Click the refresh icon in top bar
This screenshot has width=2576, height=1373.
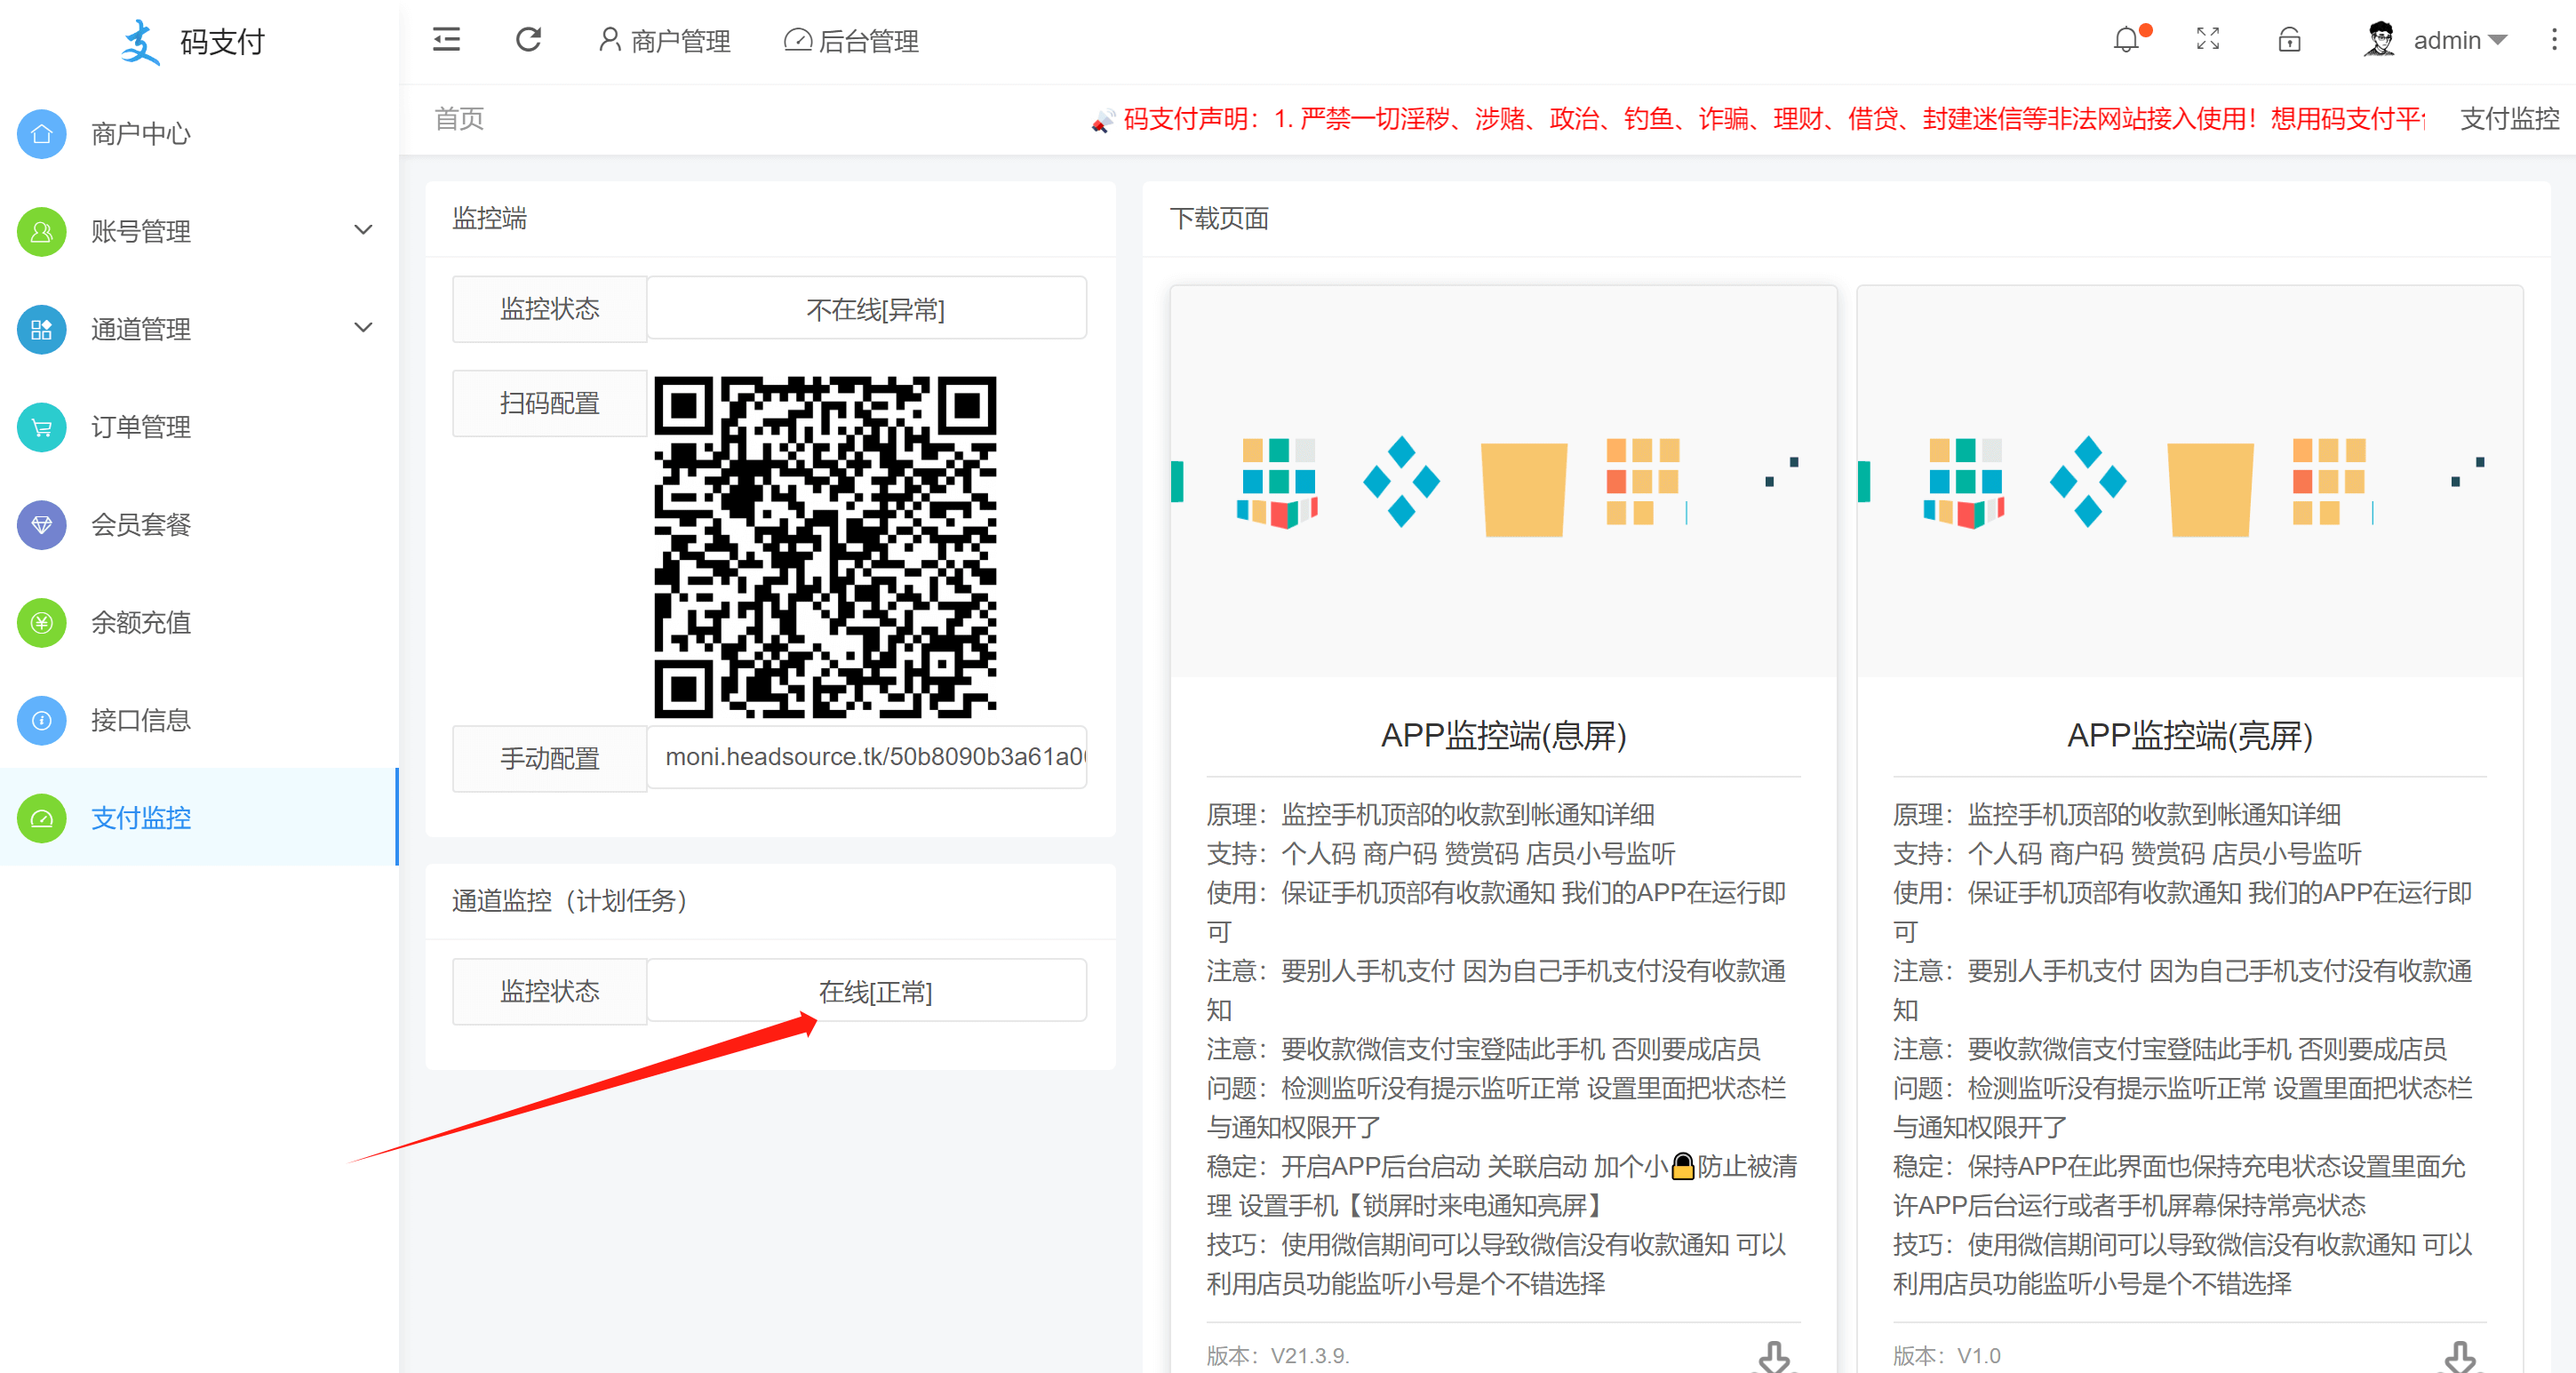(x=528, y=40)
